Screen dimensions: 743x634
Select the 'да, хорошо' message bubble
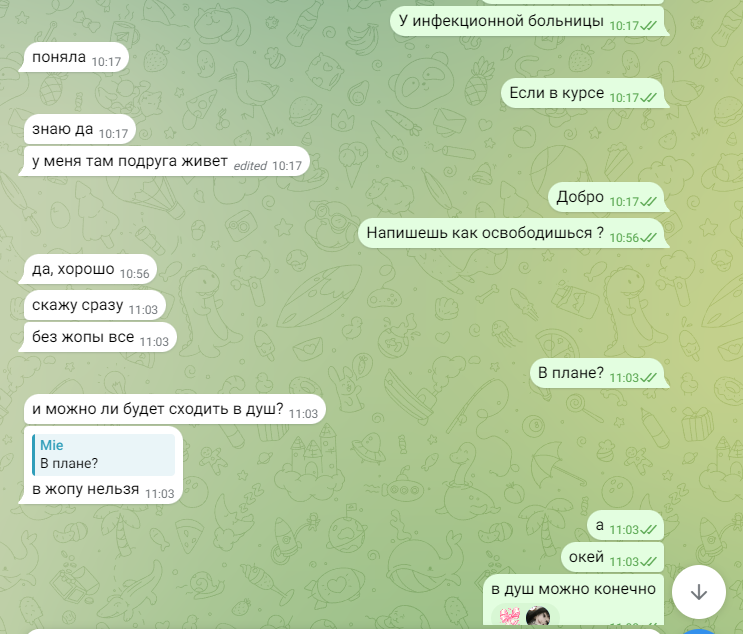[90, 269]
